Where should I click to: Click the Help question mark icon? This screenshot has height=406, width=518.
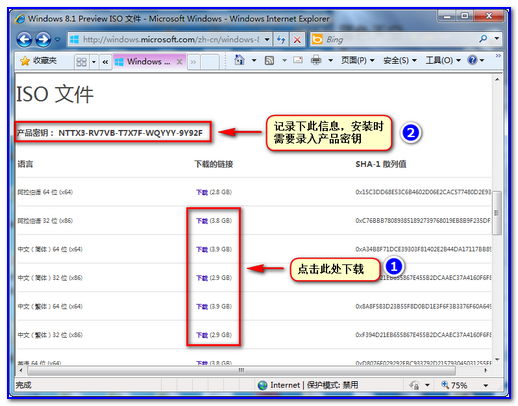[x=472, y=60]
